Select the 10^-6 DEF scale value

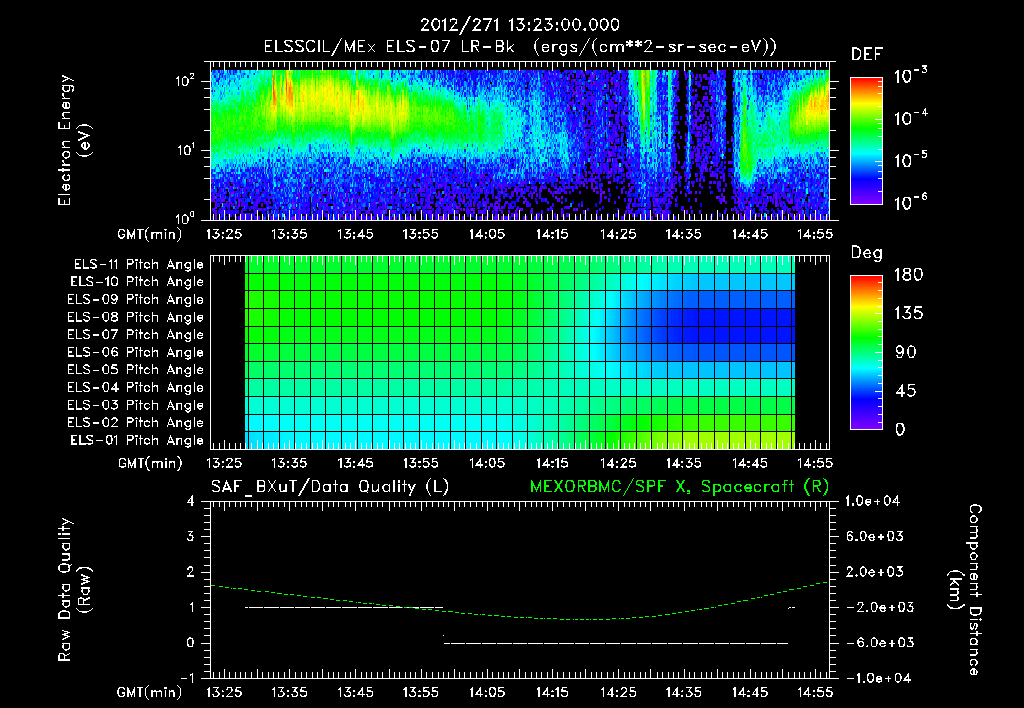coord(910,202)
